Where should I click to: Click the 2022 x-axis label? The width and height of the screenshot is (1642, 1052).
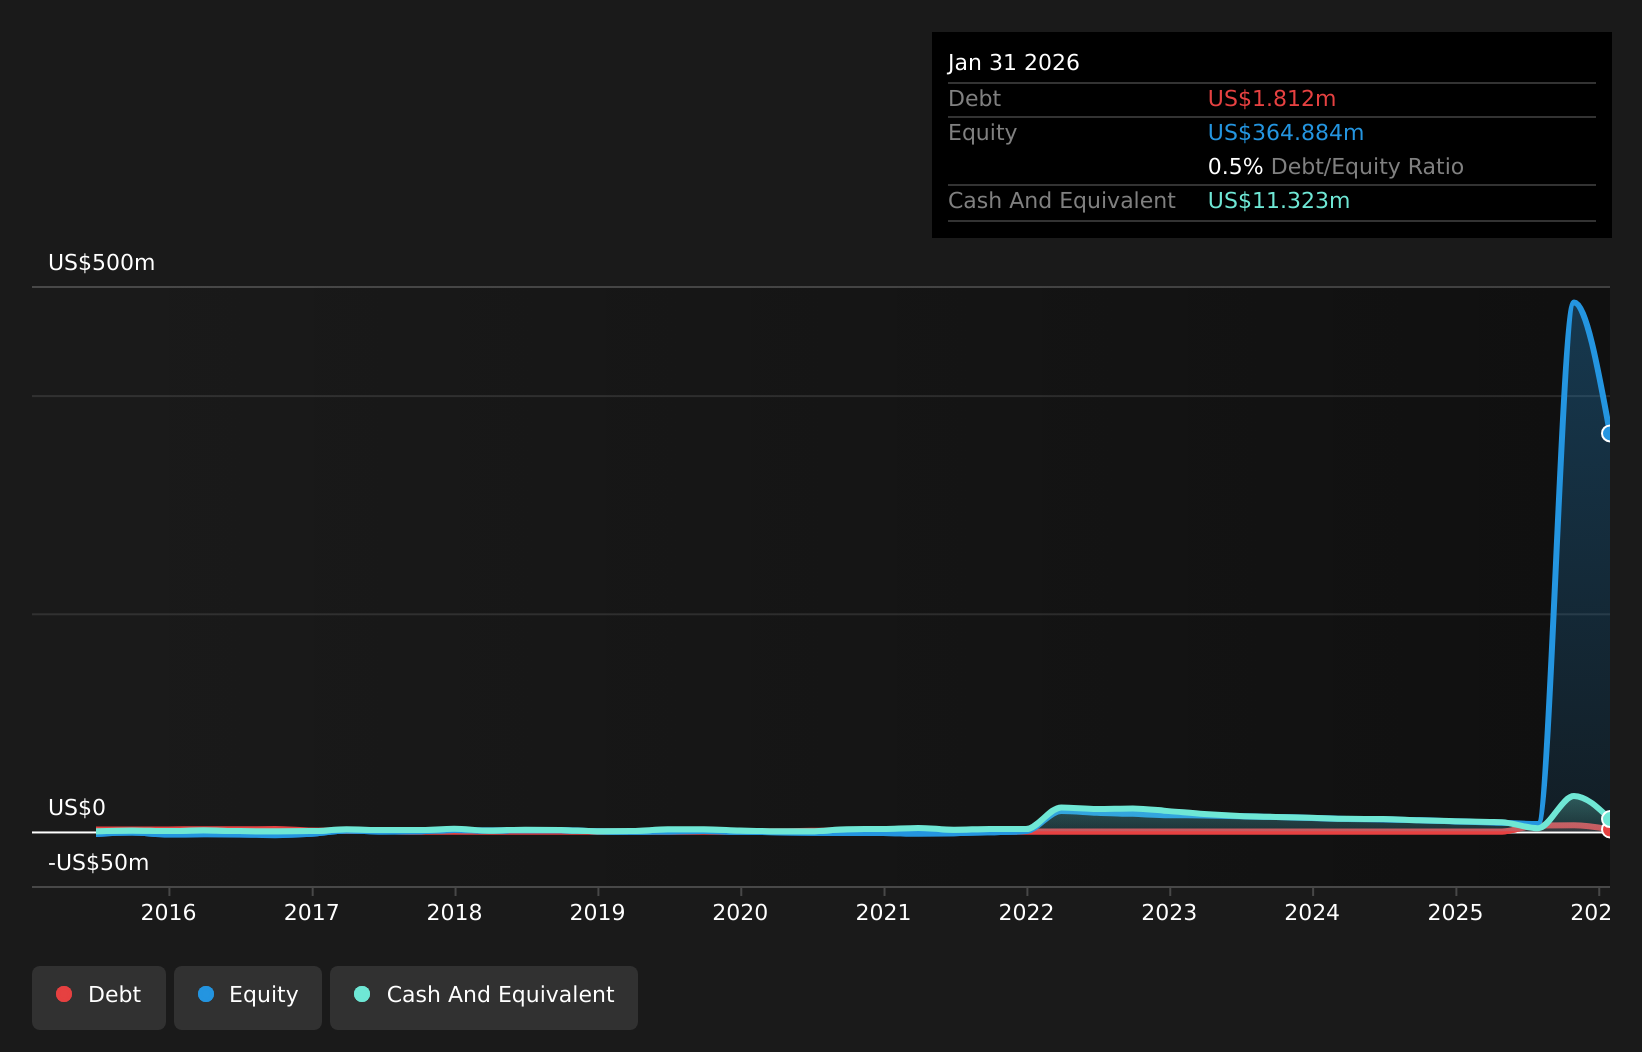1027,913
